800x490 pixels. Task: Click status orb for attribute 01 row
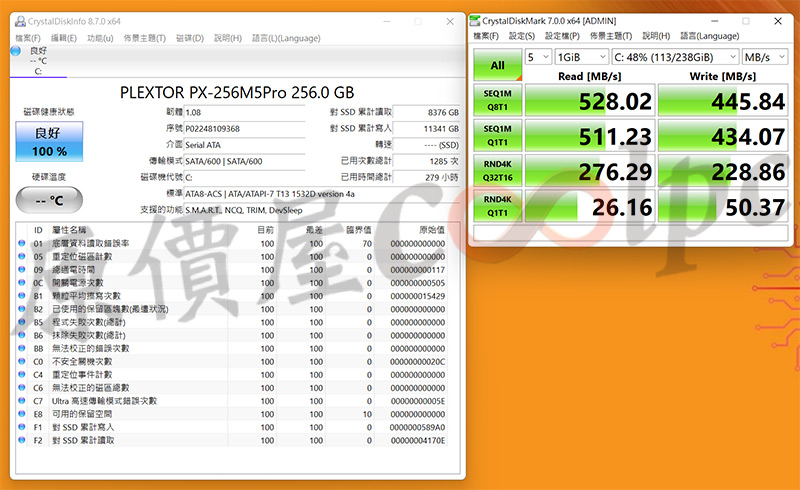point(21,243)
